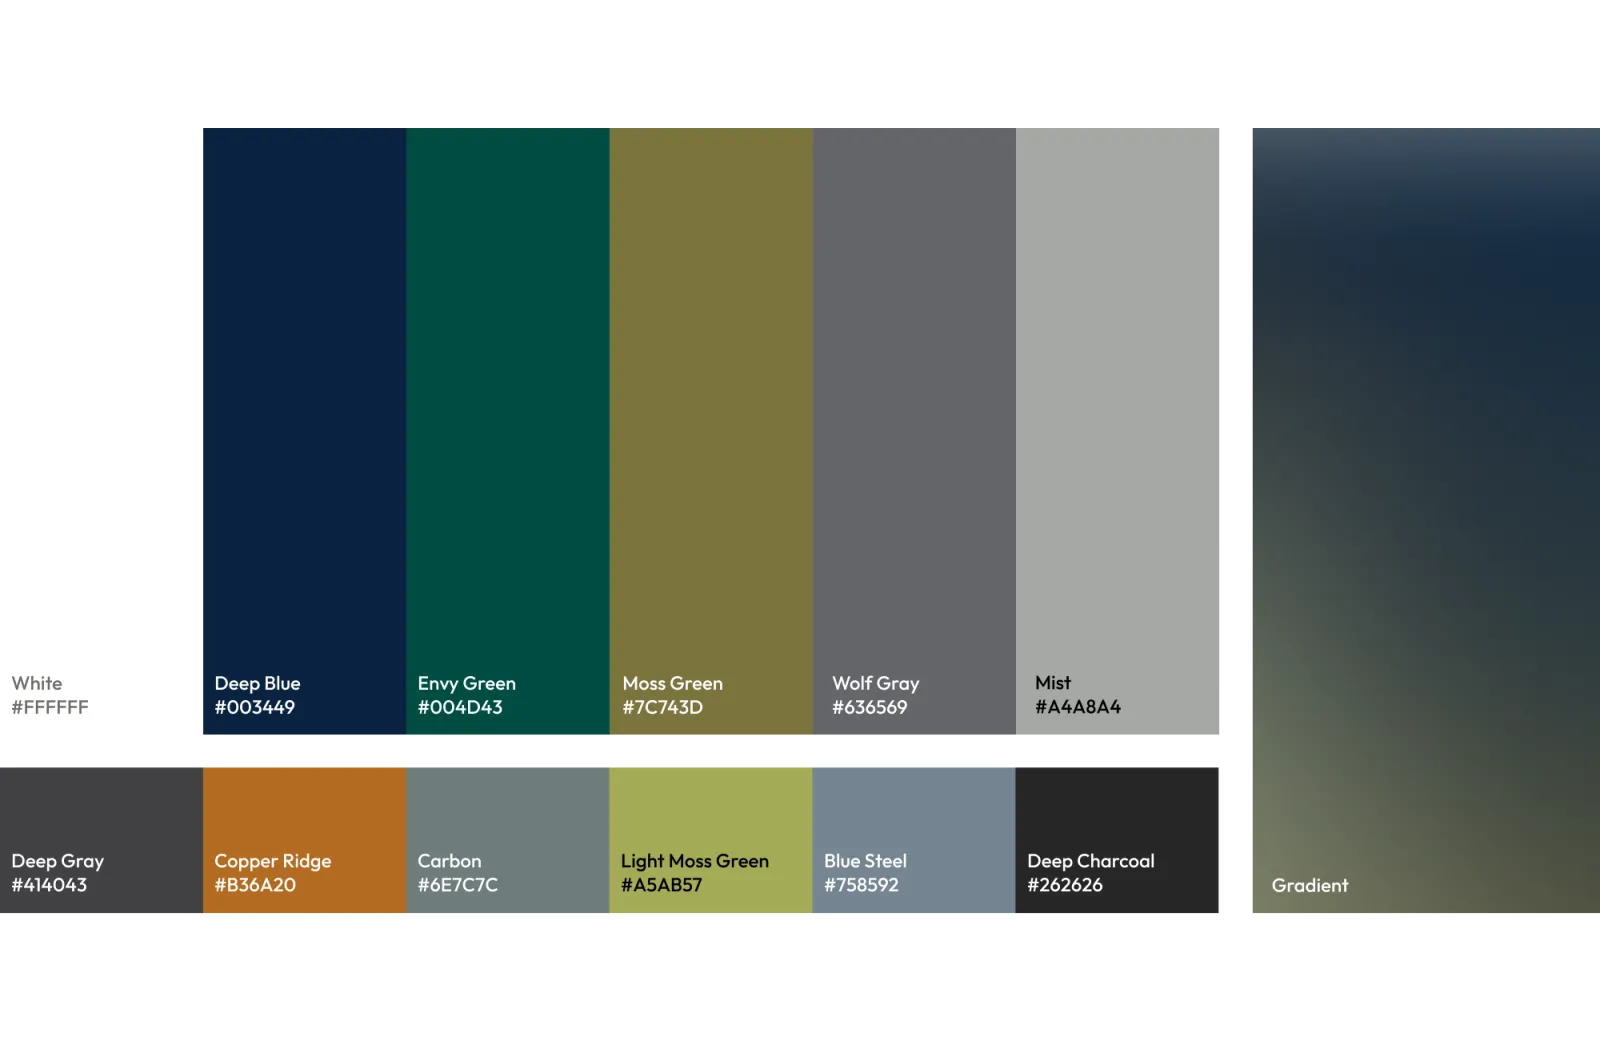This screenshot has width=1600, height=1041.
Task: Select the Deep Blue color swatch
Action: click(x=304, y=400)
